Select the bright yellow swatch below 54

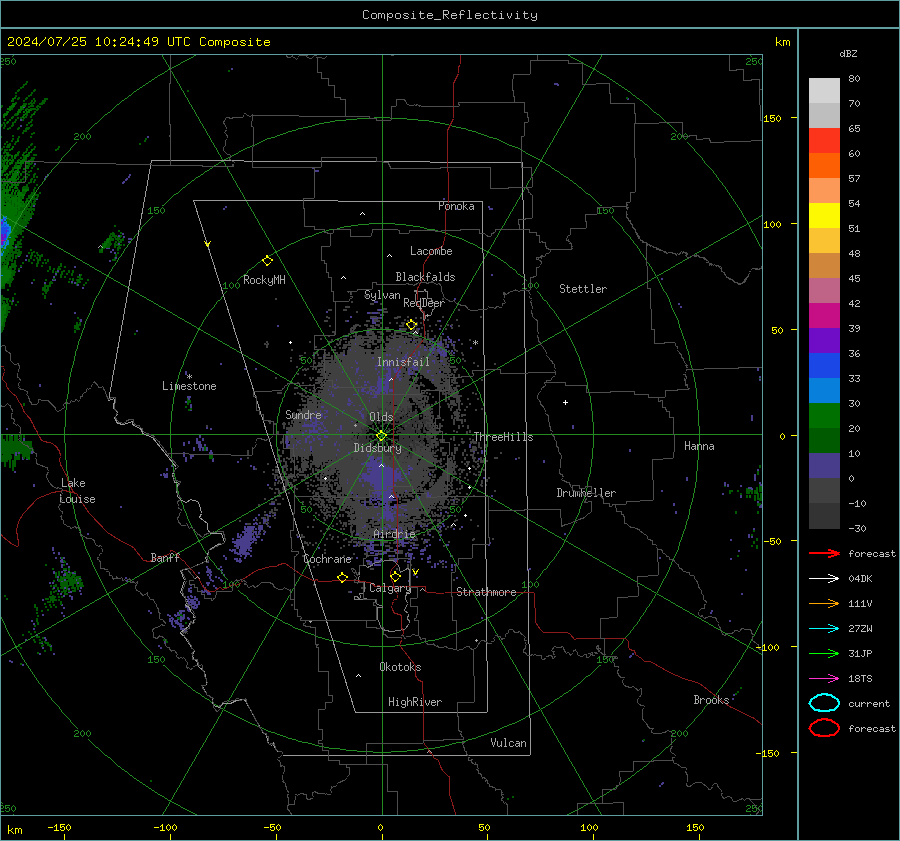[x=824, y=215]
